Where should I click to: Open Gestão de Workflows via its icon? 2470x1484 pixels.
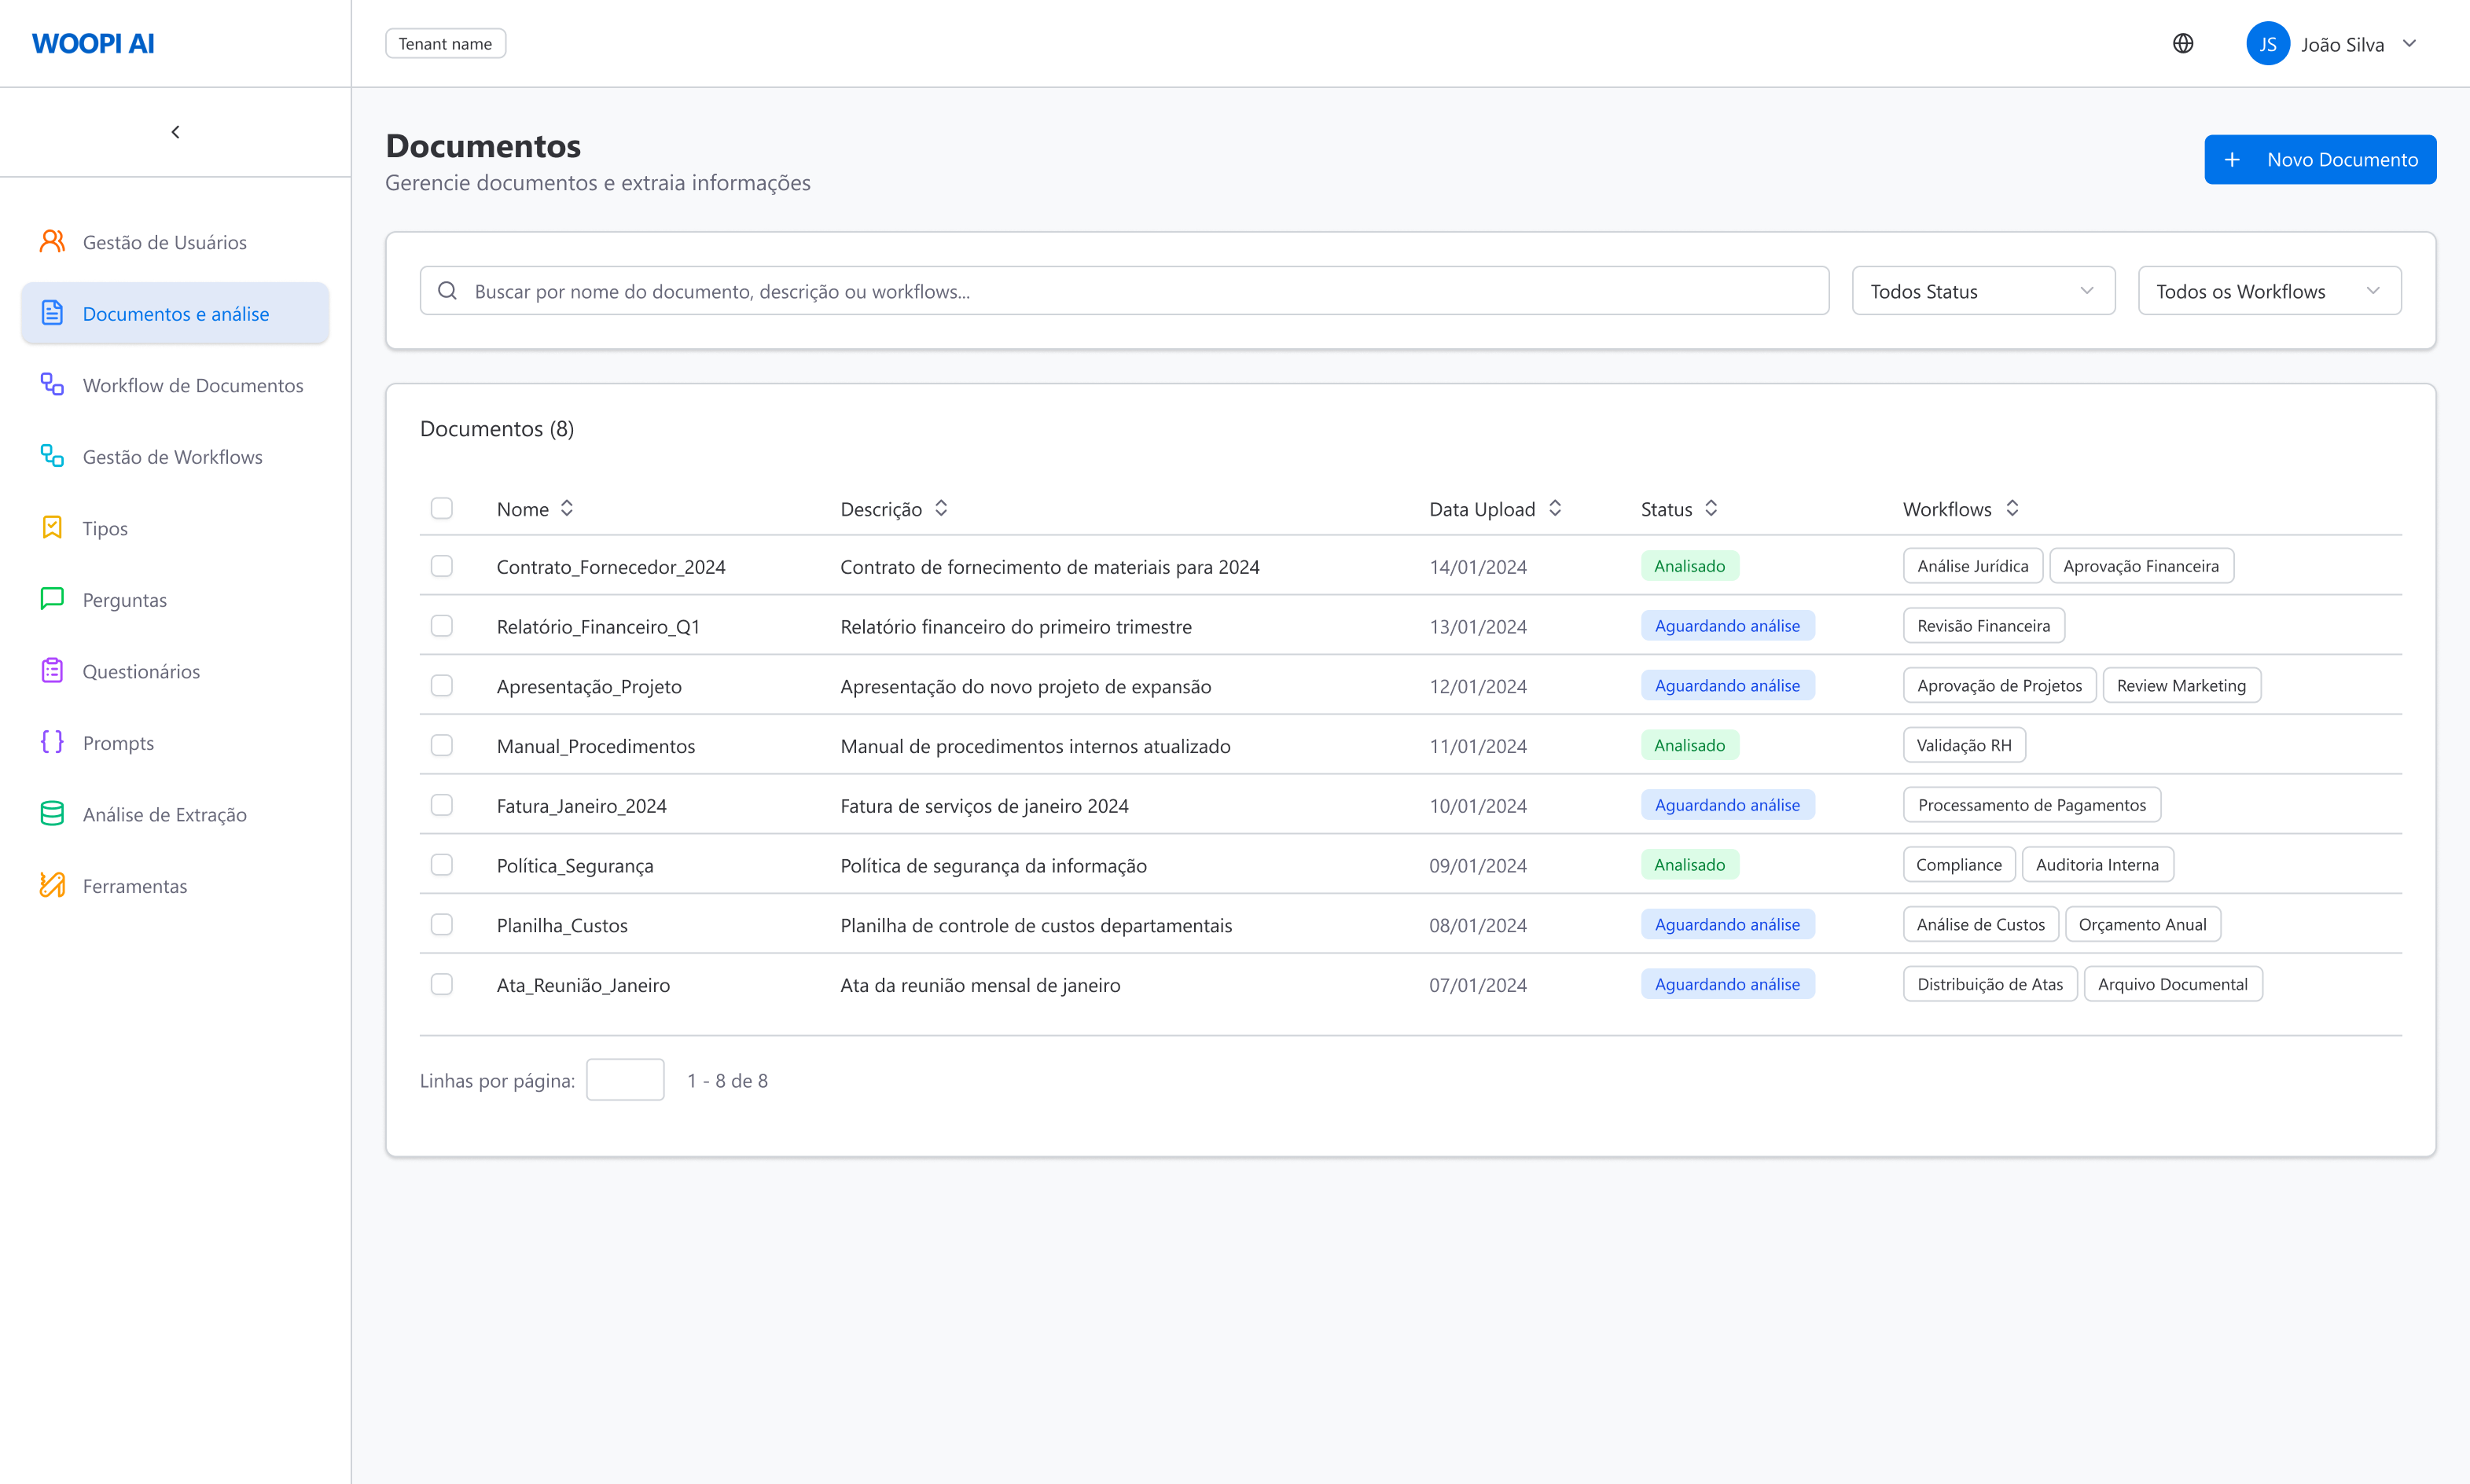pos(52,456)
